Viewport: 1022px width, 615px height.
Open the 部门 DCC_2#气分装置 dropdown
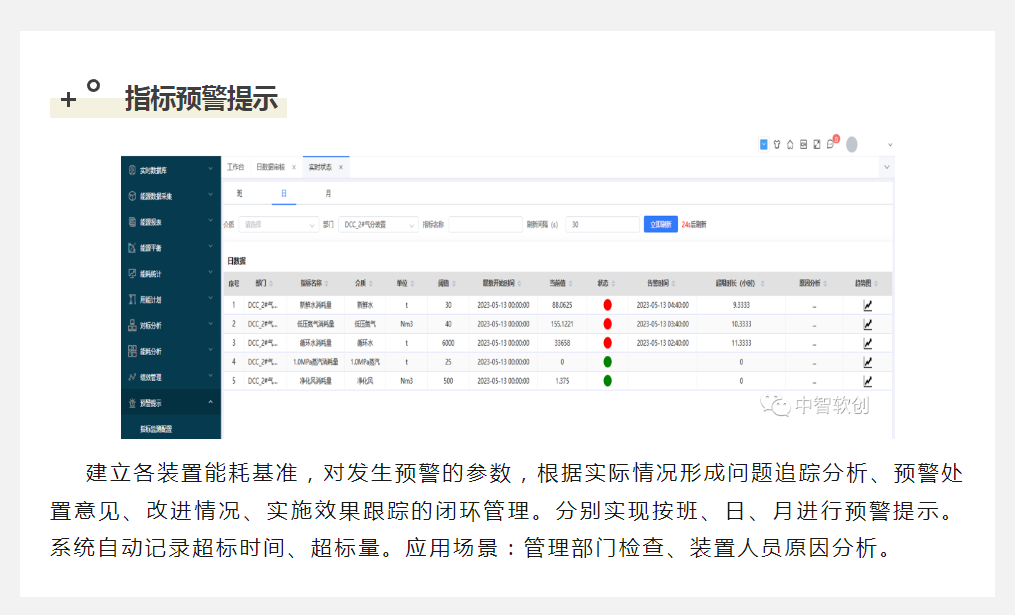tap(378, 225)
